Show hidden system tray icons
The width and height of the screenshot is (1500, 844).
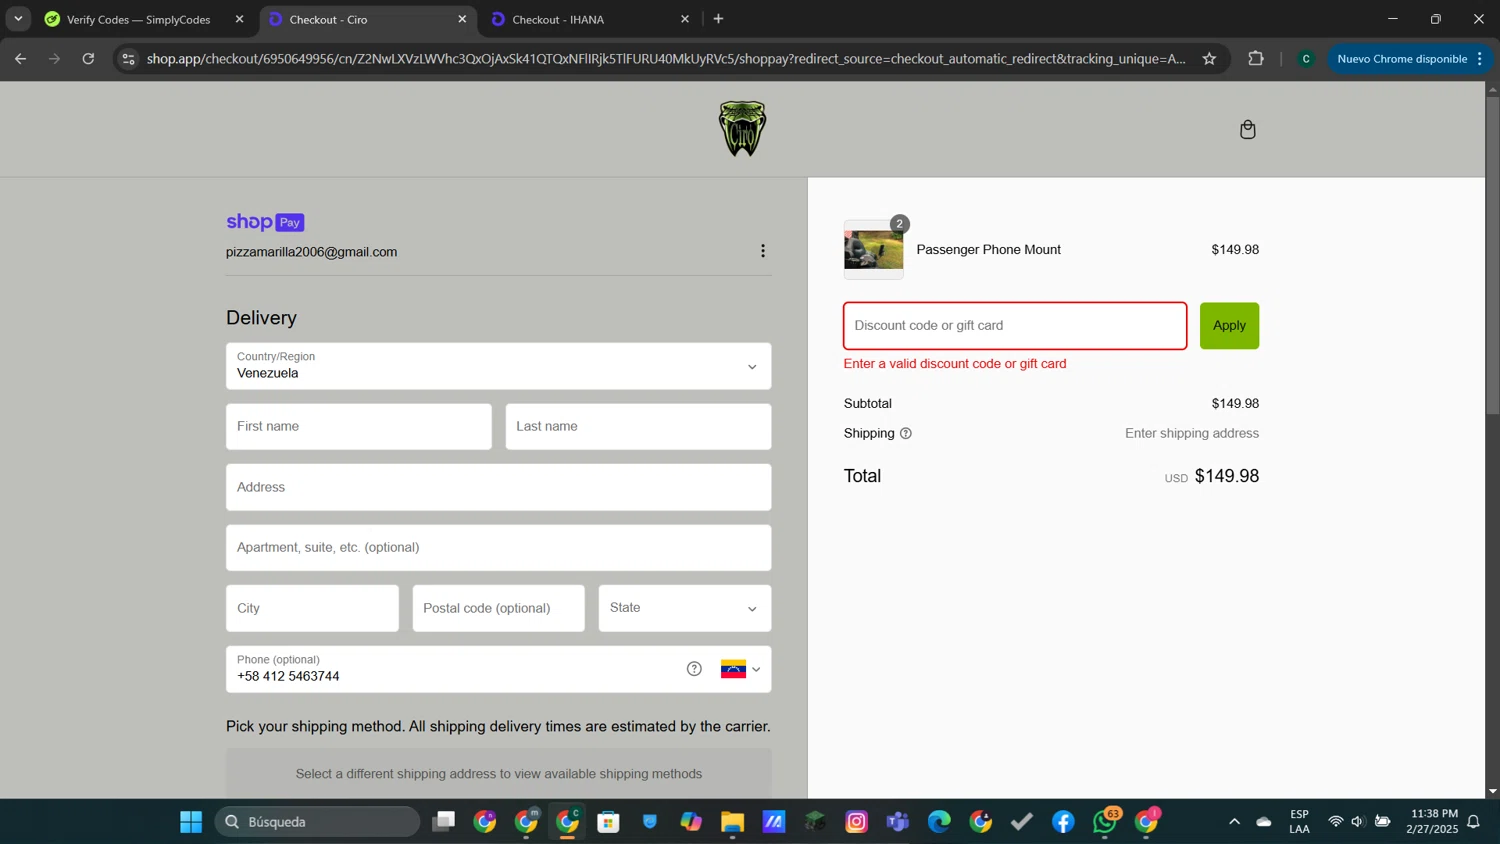(x=1234, y=822)
